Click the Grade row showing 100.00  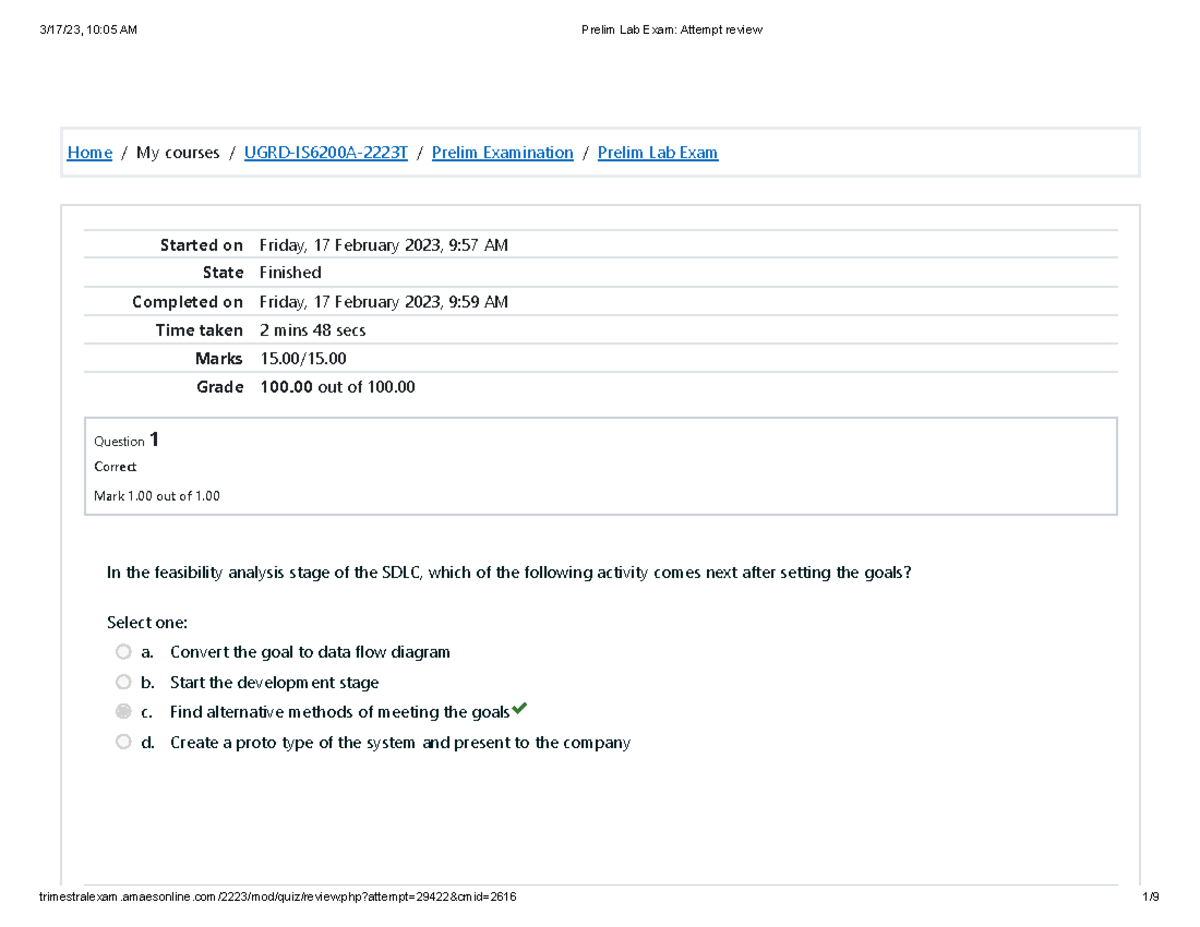pyautogui.click(x=337, y=386)
